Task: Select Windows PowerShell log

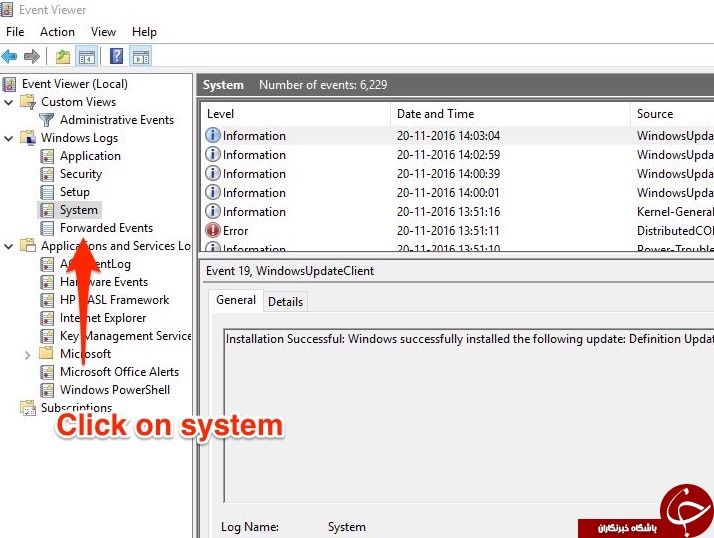Action: click(115, 390)
